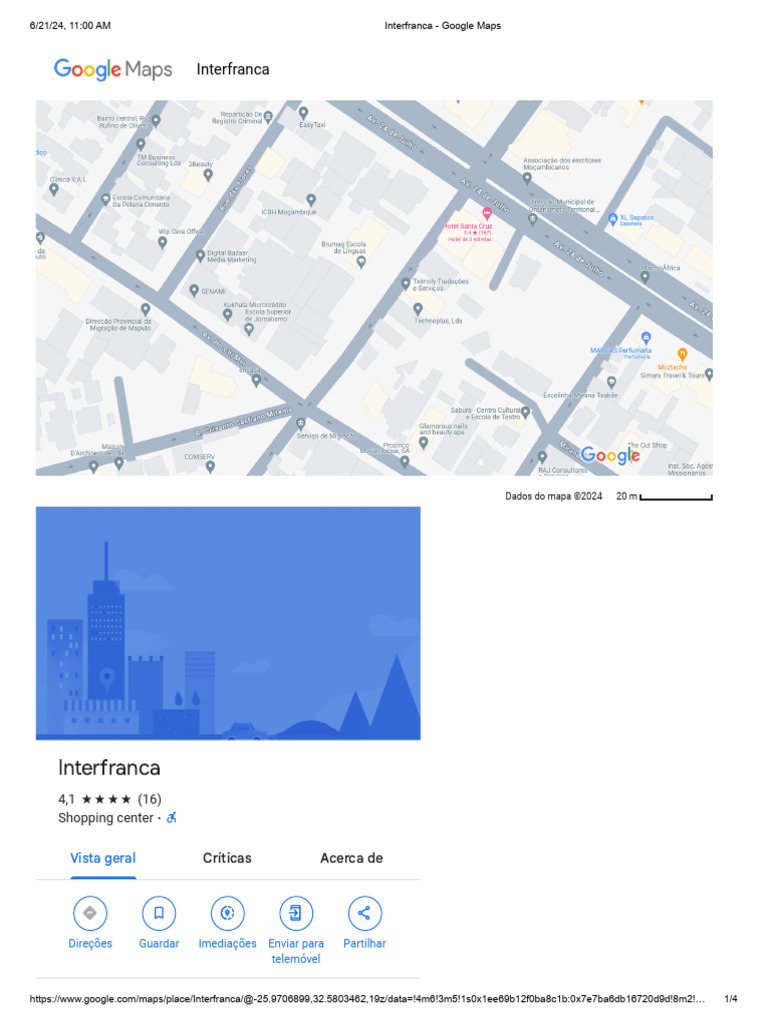Open the Technoplus, Lda pin
This screenshot has height=1024, width=768.
[418, 308]
